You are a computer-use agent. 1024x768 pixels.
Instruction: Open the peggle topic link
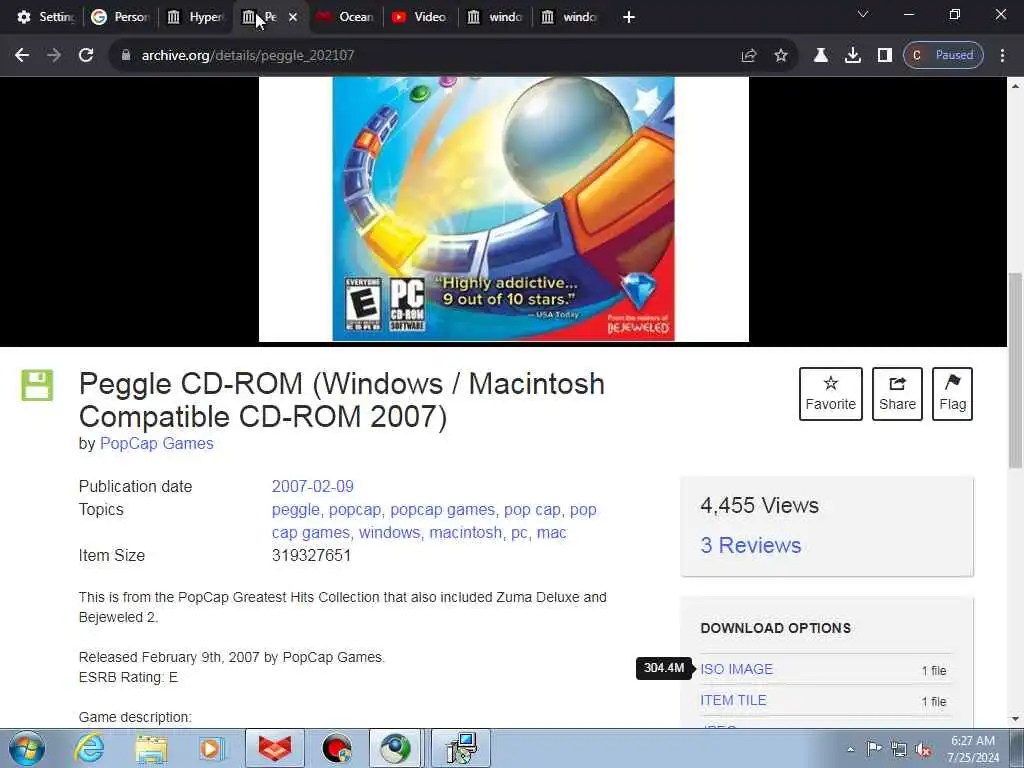pyautogui.click(x=296, y=509)
